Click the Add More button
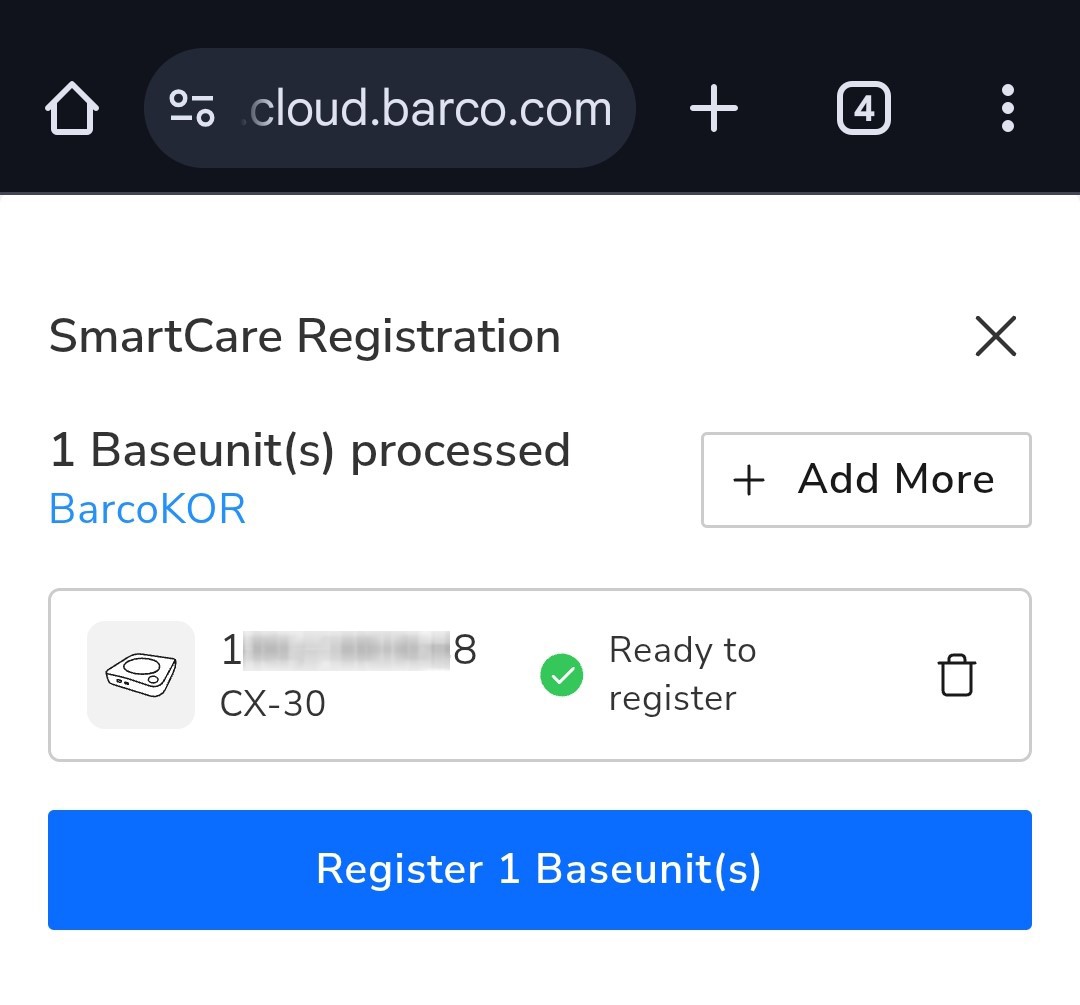Screen dimensions: 1080x1005 pos(866,479)
